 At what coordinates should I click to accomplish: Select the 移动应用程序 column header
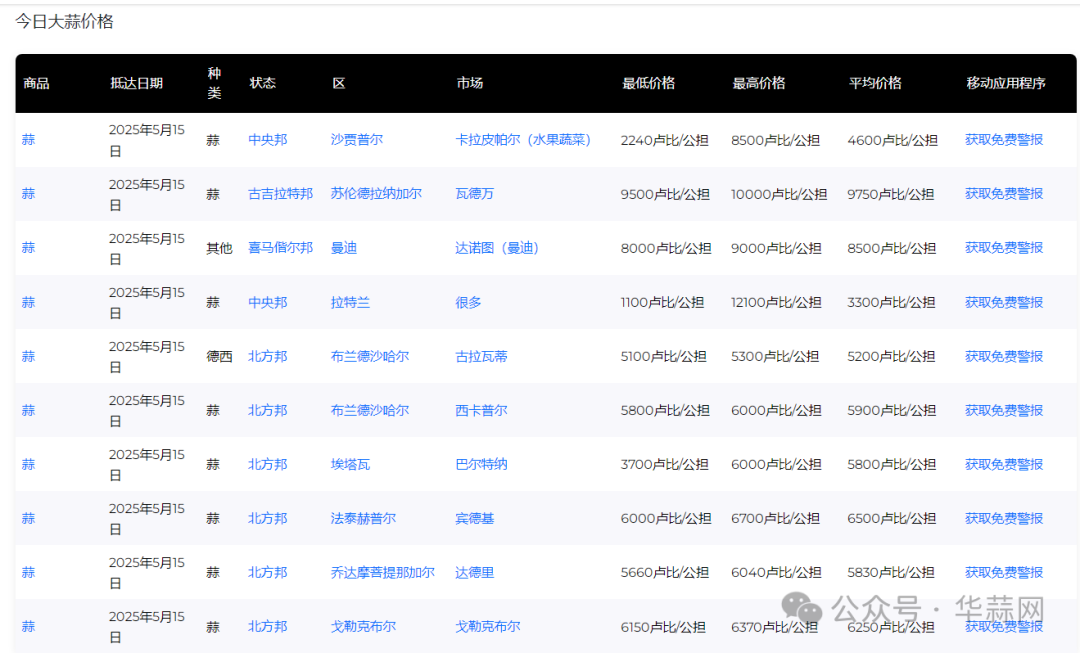pos(1006,83)
